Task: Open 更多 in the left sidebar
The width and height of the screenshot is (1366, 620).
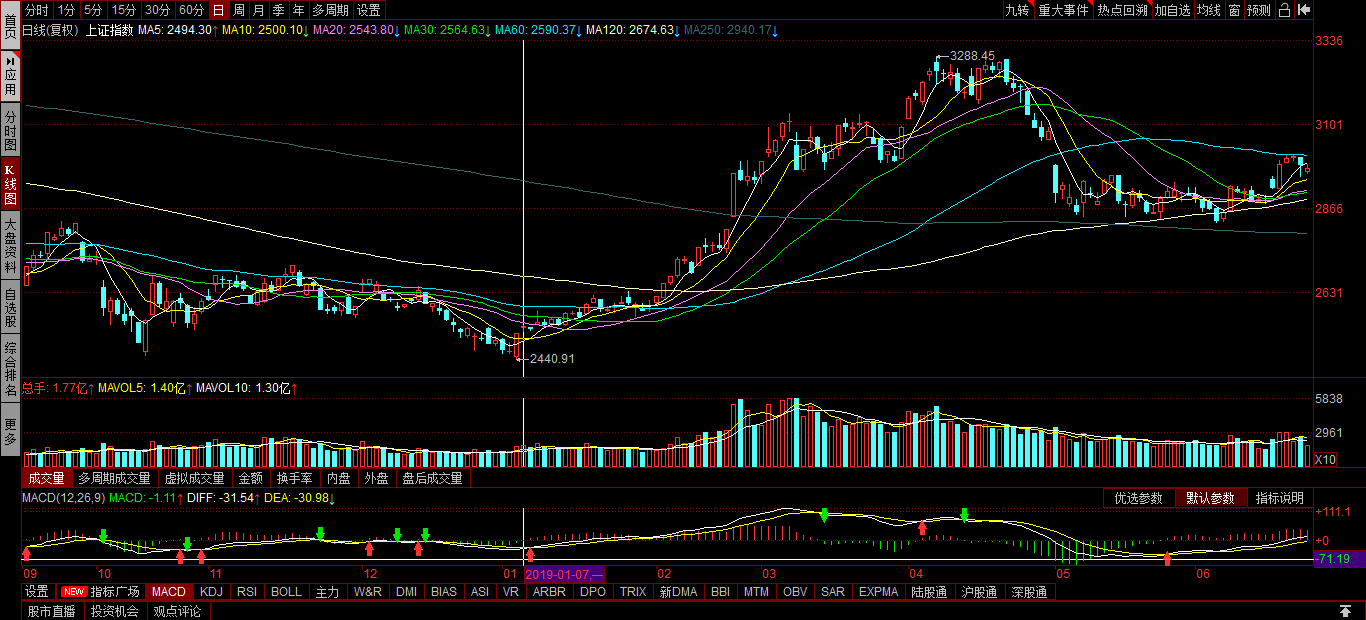Action: point(9,431)
